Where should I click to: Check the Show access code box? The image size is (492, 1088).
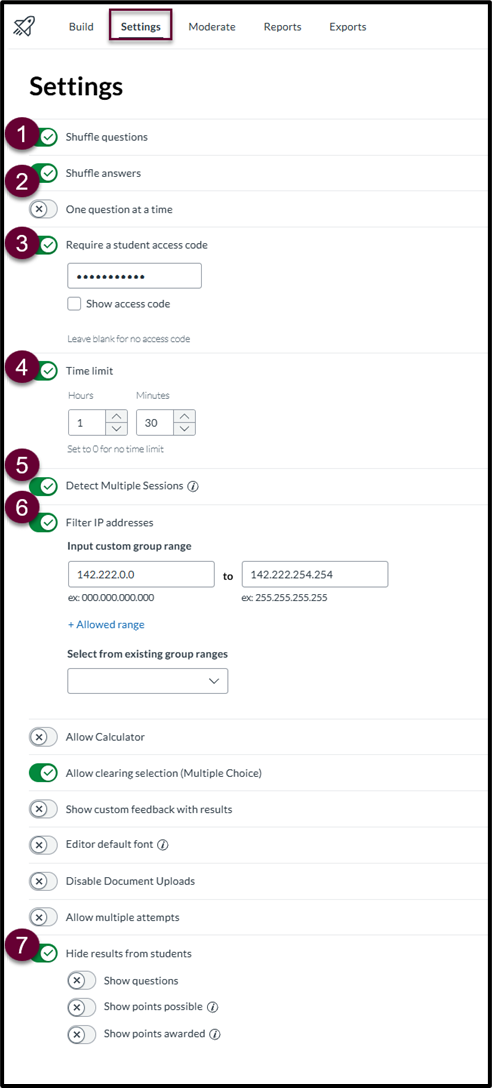[x=74, y=303]
